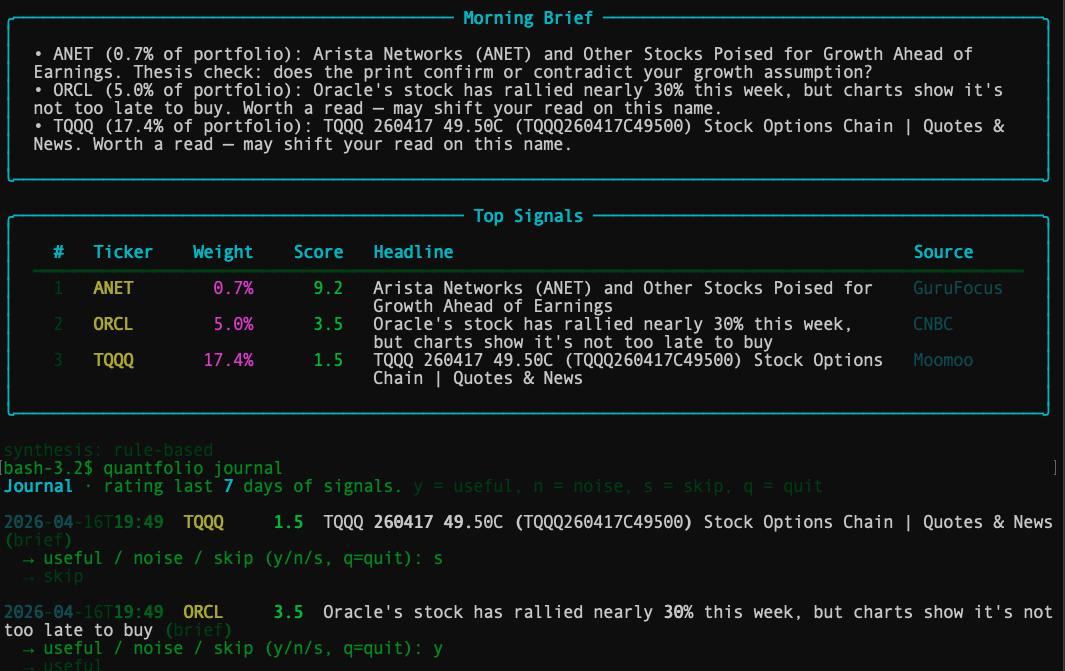Viewport: 1065px width, 671px height.
Task: Select ORCL ticker in Top Signals table
Action: (x=113, y=324)
